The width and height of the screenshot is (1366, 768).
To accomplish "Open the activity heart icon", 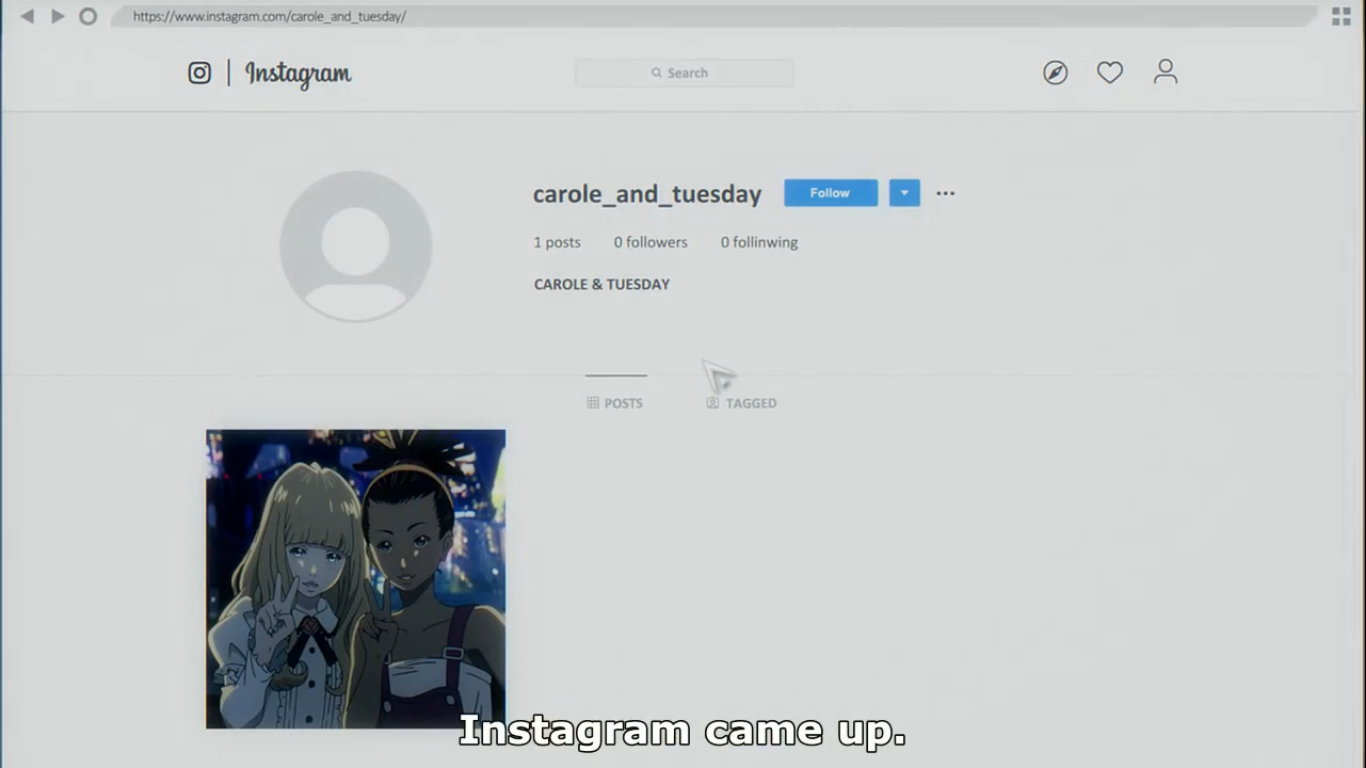I will coord(1110,73).
